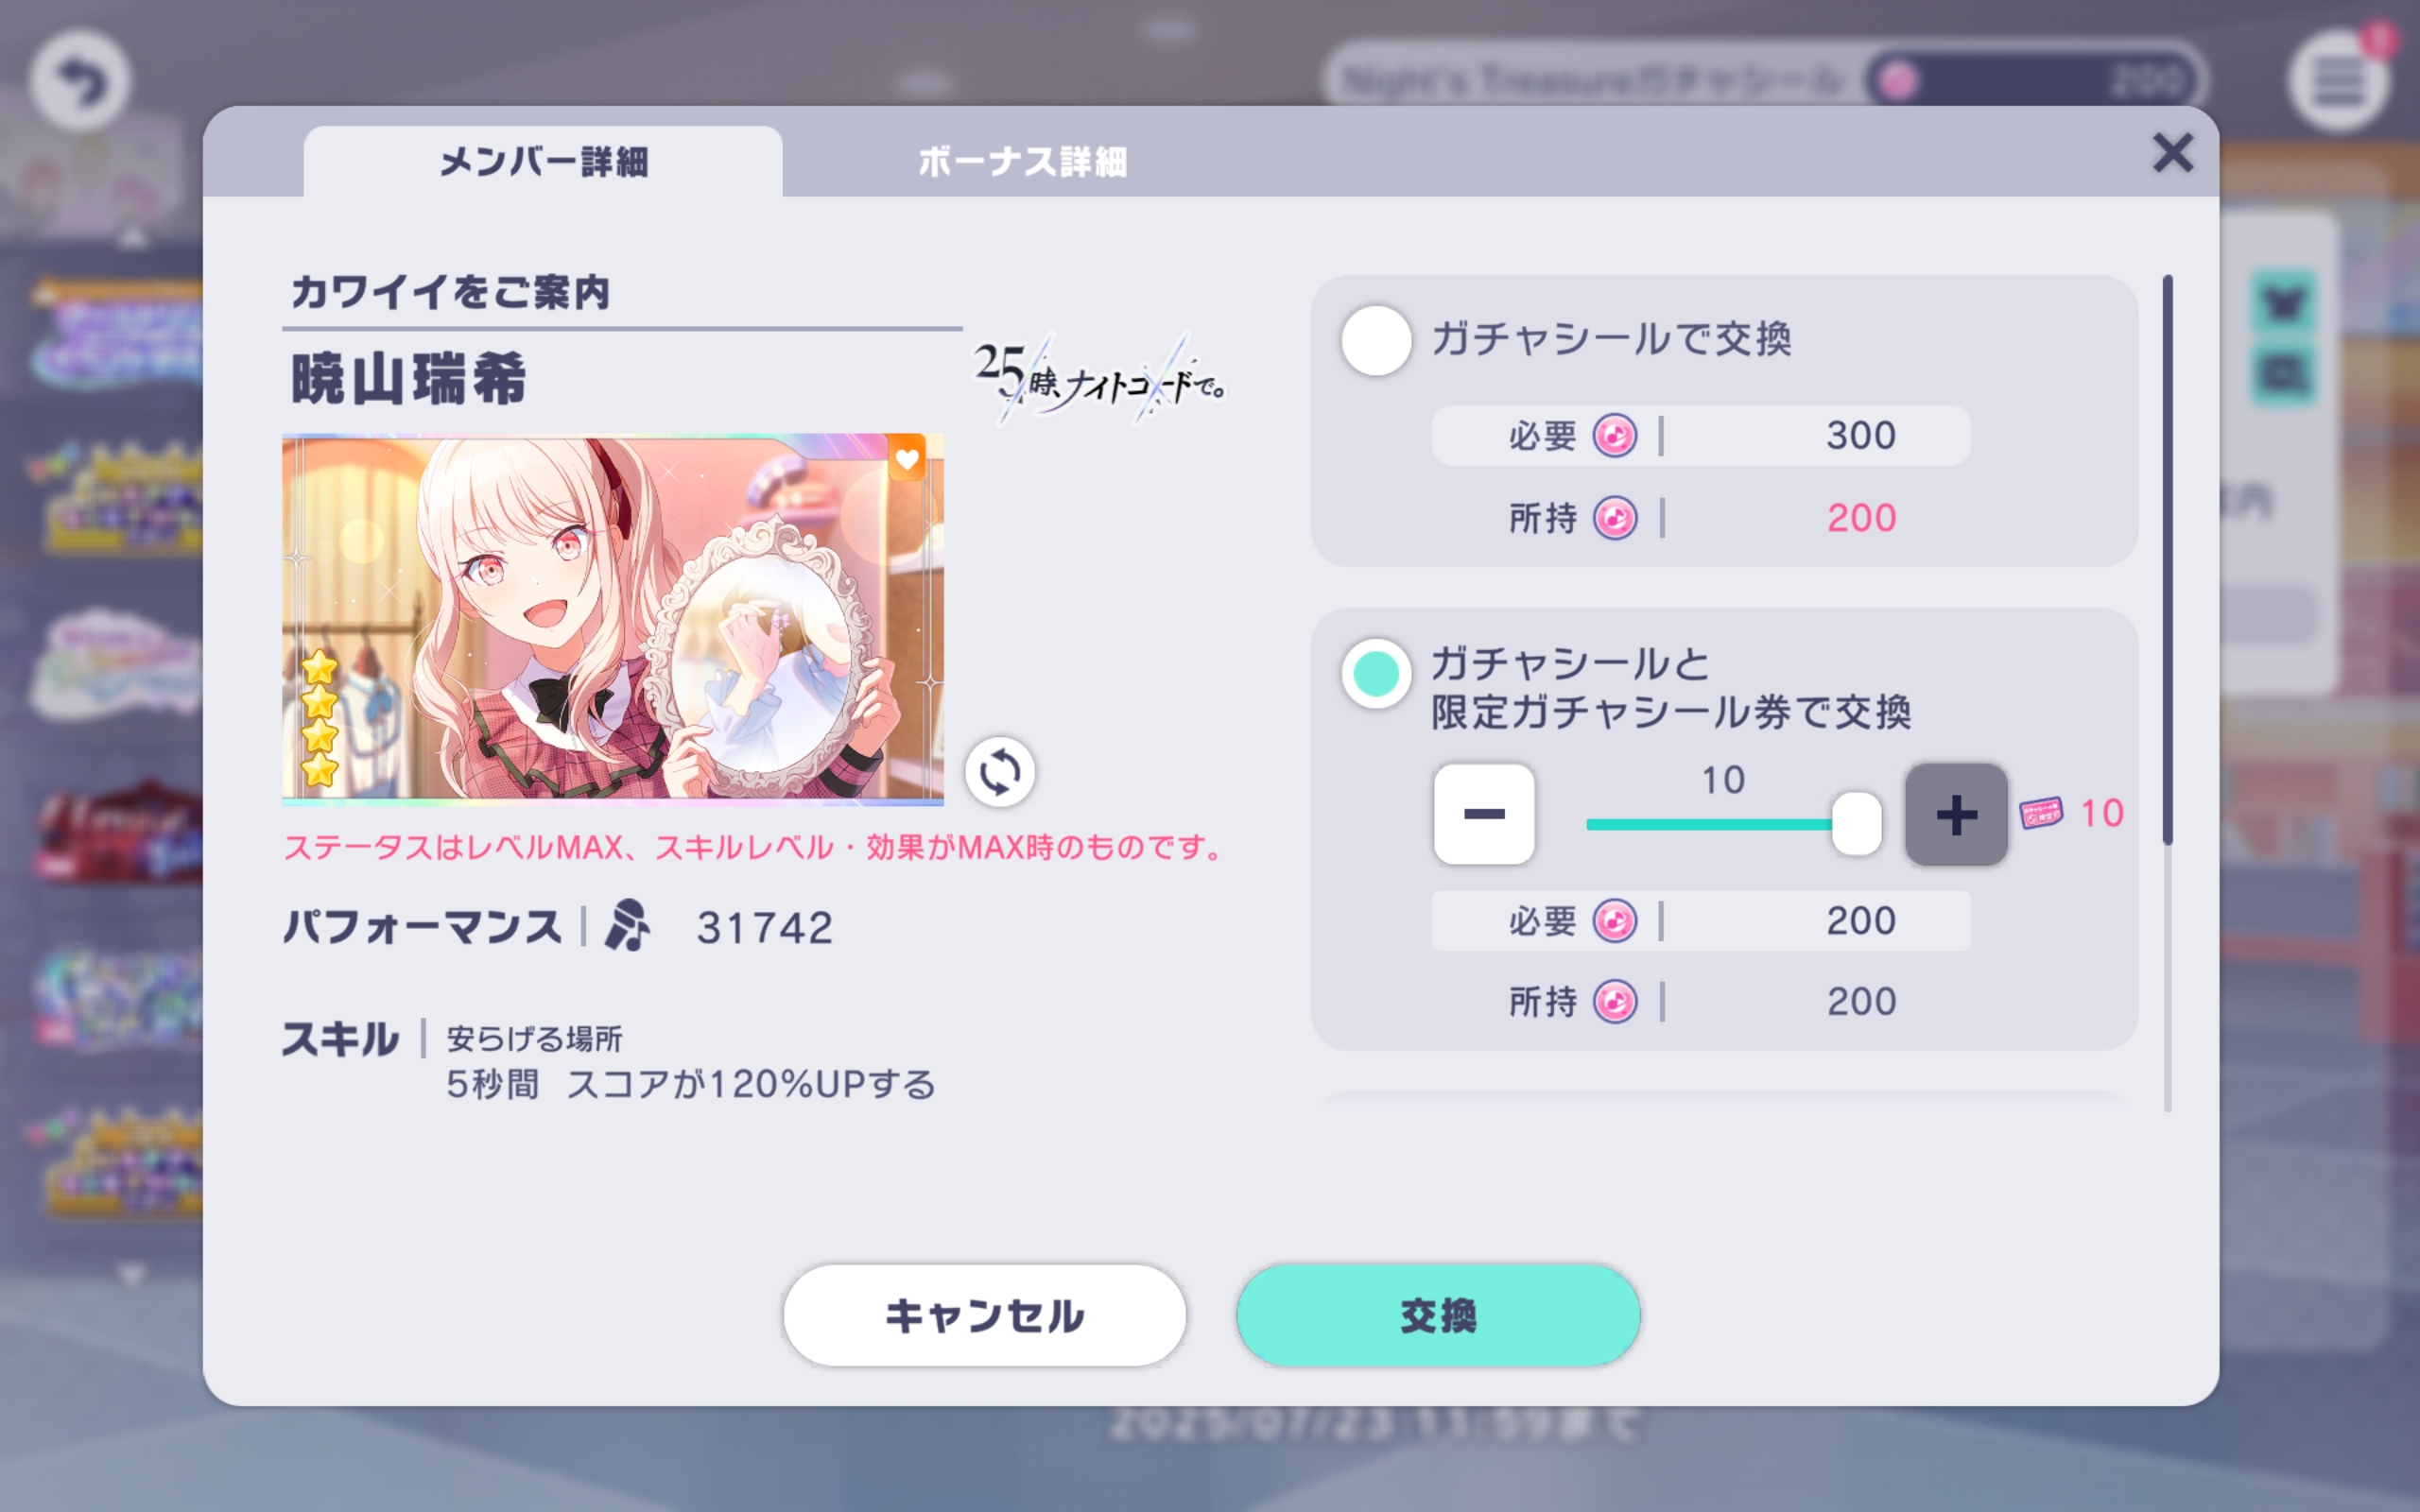Image resolution: width=2420 pixels, height=1512 pixels.
Task: Click the teal 交換 button
Action: [1438, 1315]
